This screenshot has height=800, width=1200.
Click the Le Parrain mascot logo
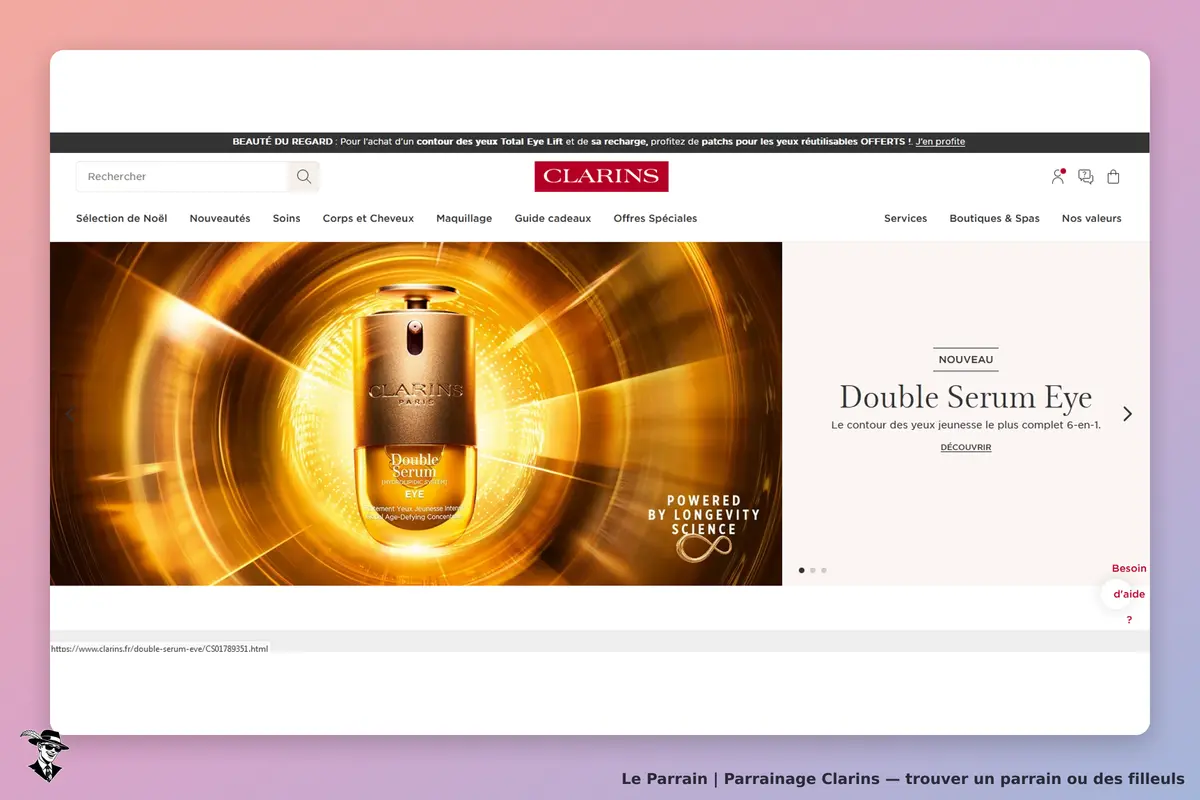click(44, 755)
